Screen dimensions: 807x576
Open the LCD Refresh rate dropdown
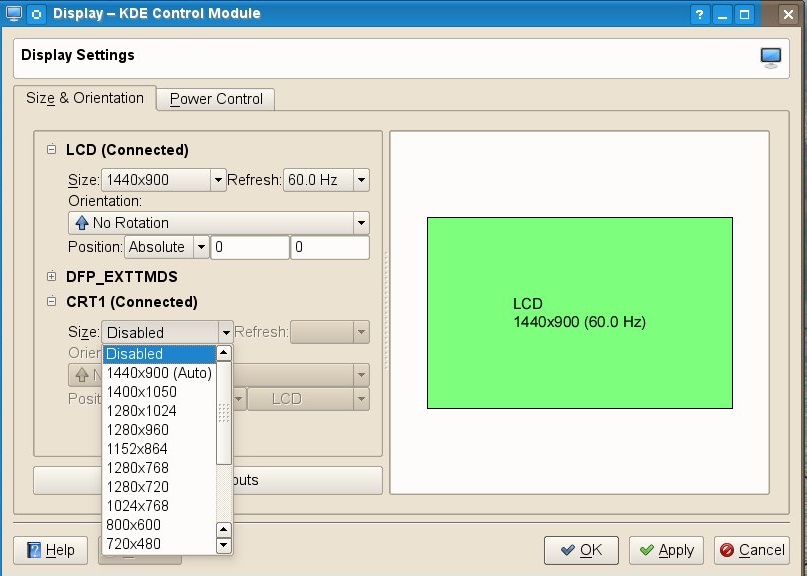click(326, 181)
